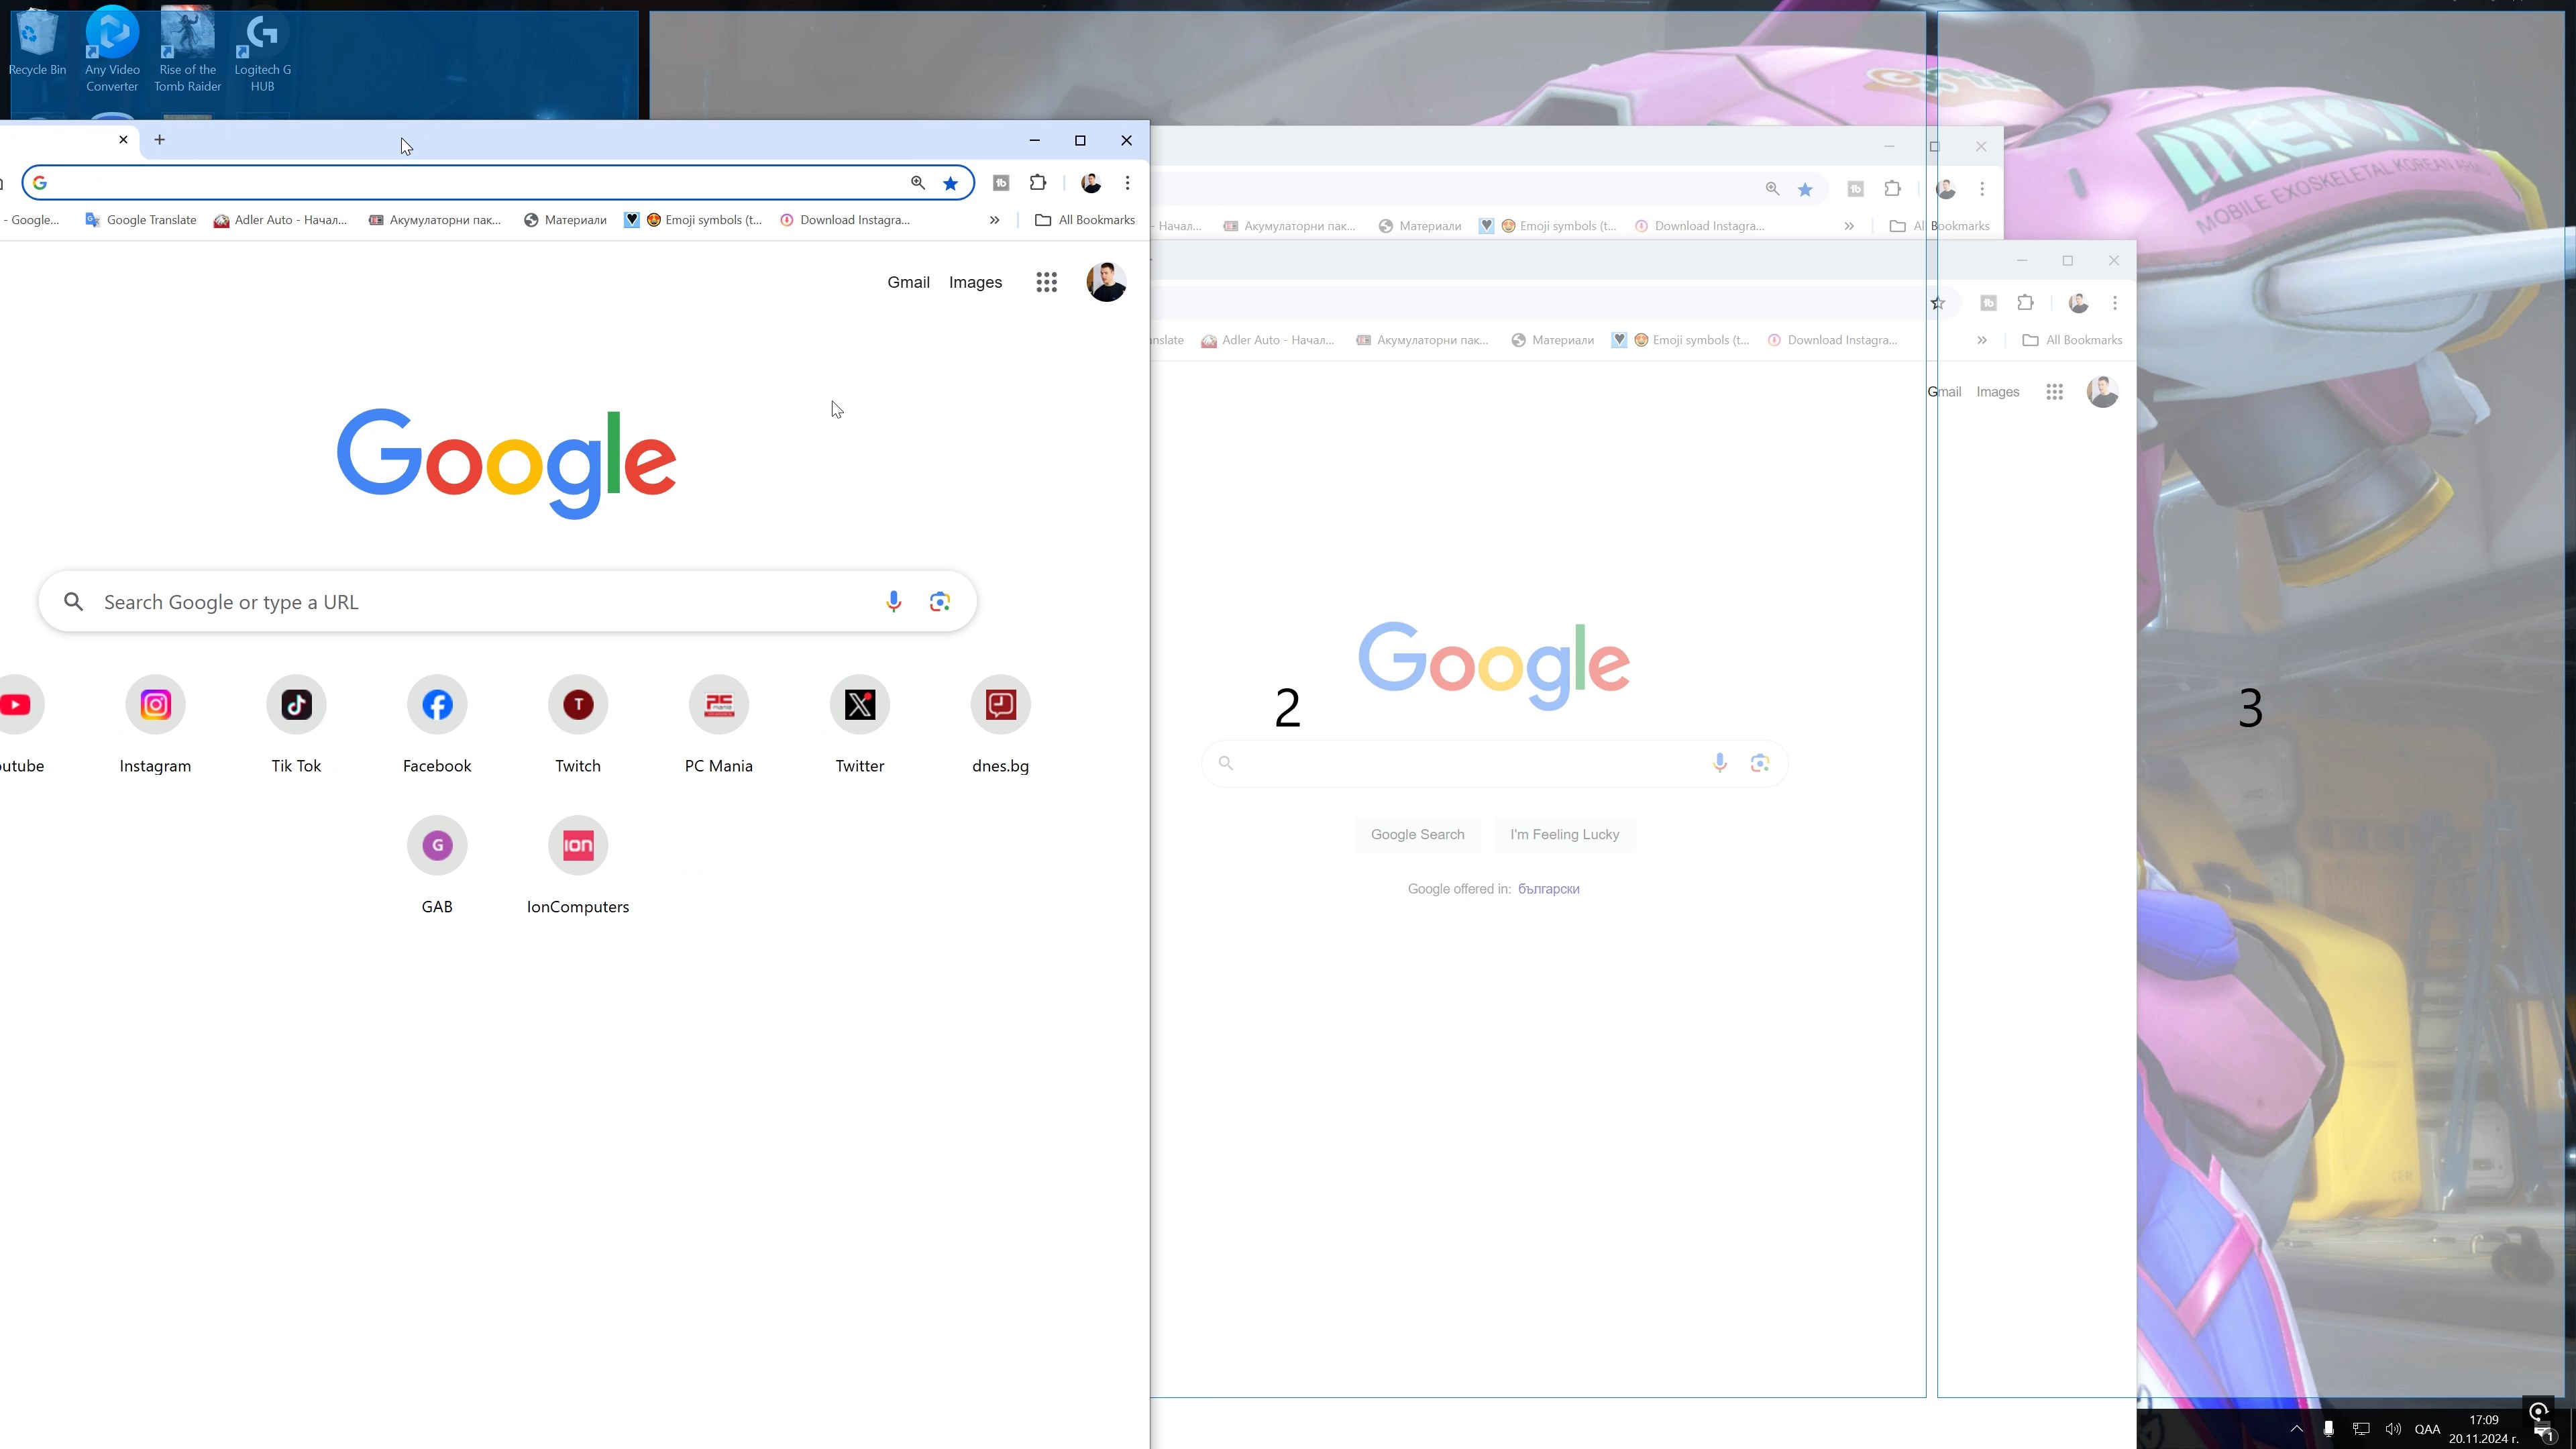2576x1449 pixels.
Task: Open All Bookmarks in middle background window
Action: (2072, 340)
